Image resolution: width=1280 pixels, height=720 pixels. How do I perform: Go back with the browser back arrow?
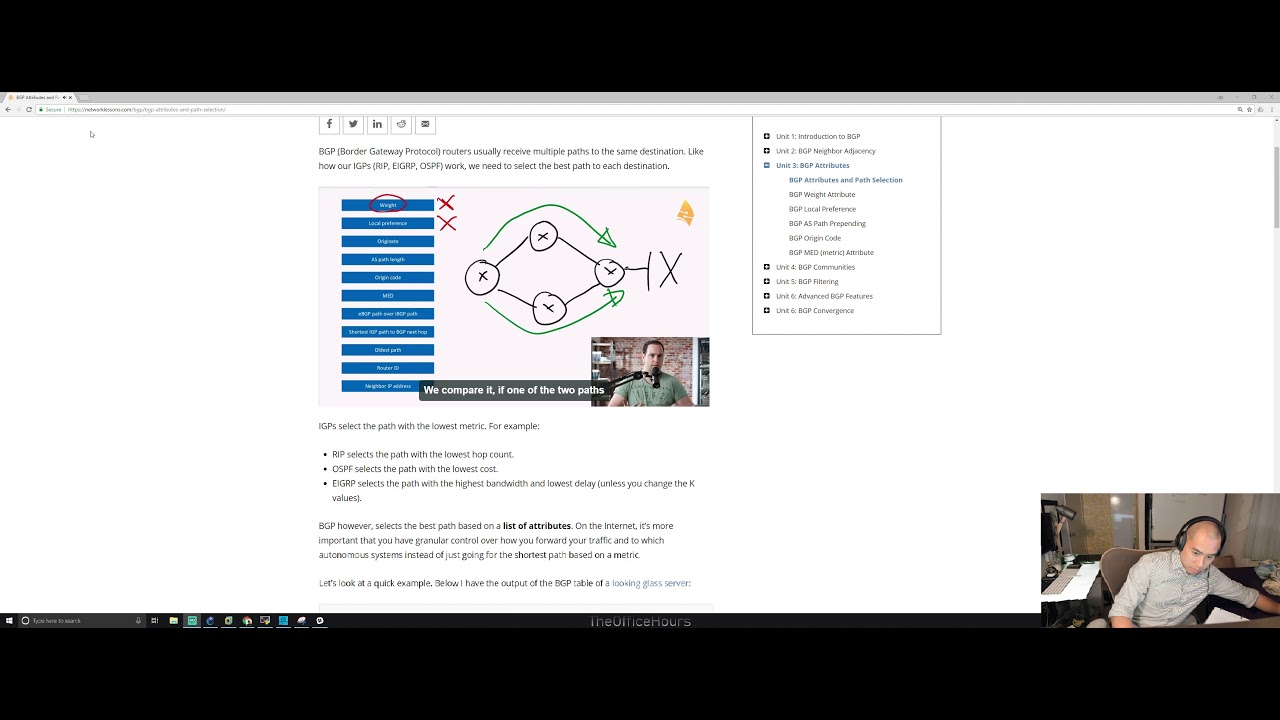[8, 109]
